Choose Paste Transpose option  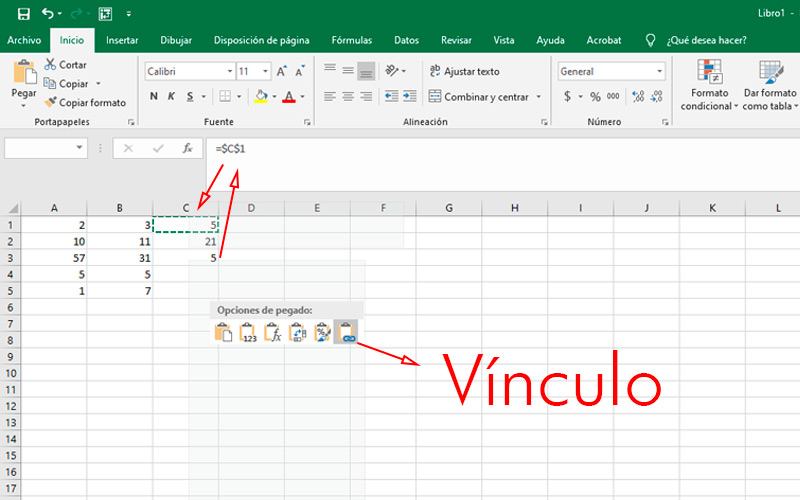(x=297, y=332)
